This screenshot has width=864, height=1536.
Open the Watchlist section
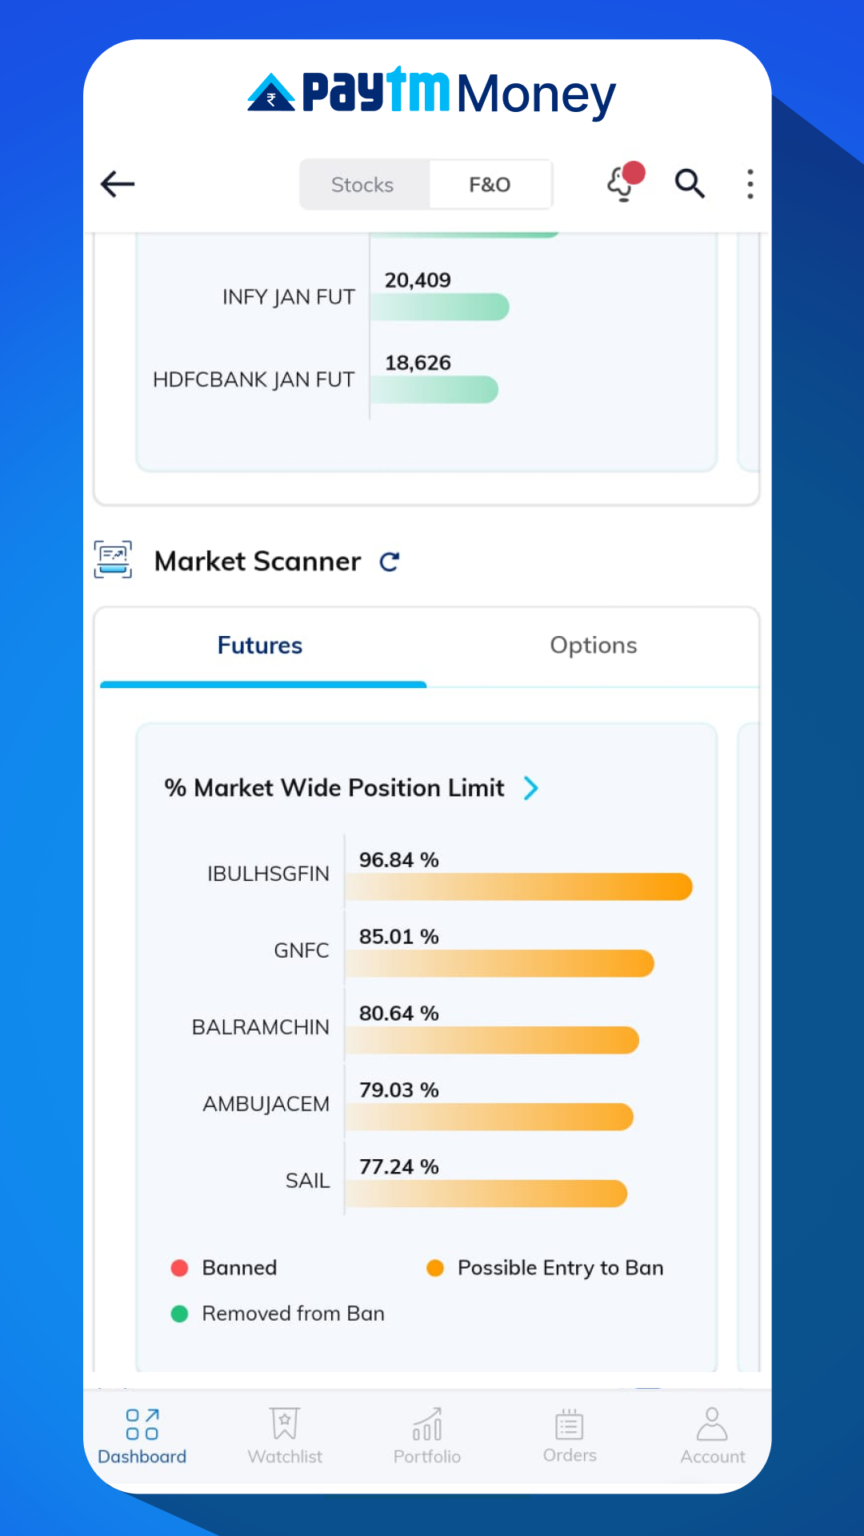(284, 1437)
